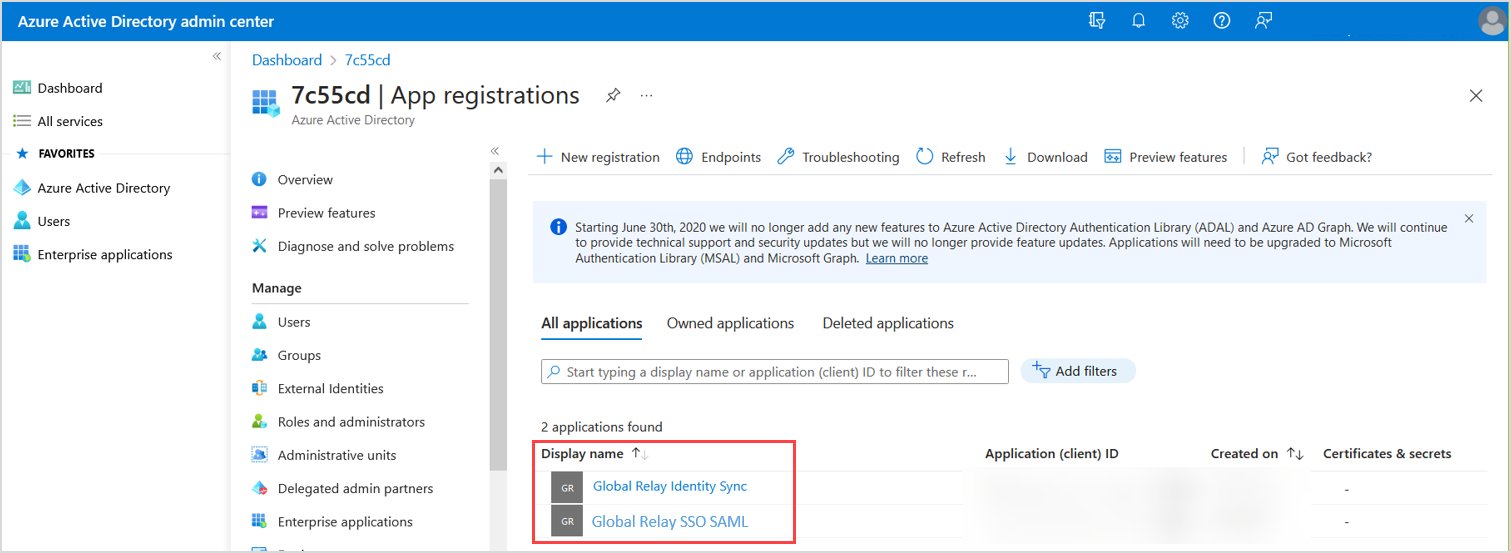Image resolution: width=1511 pixels, height=553 pixels.
Task: Click the 7c55cd breadcrumb link
Action: pyautogui.click(x=367, y=60)
